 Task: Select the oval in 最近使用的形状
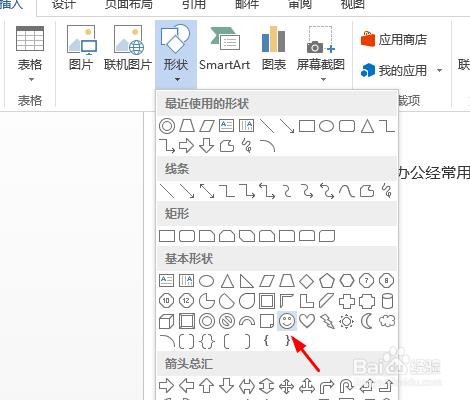(x=327, y=126)
